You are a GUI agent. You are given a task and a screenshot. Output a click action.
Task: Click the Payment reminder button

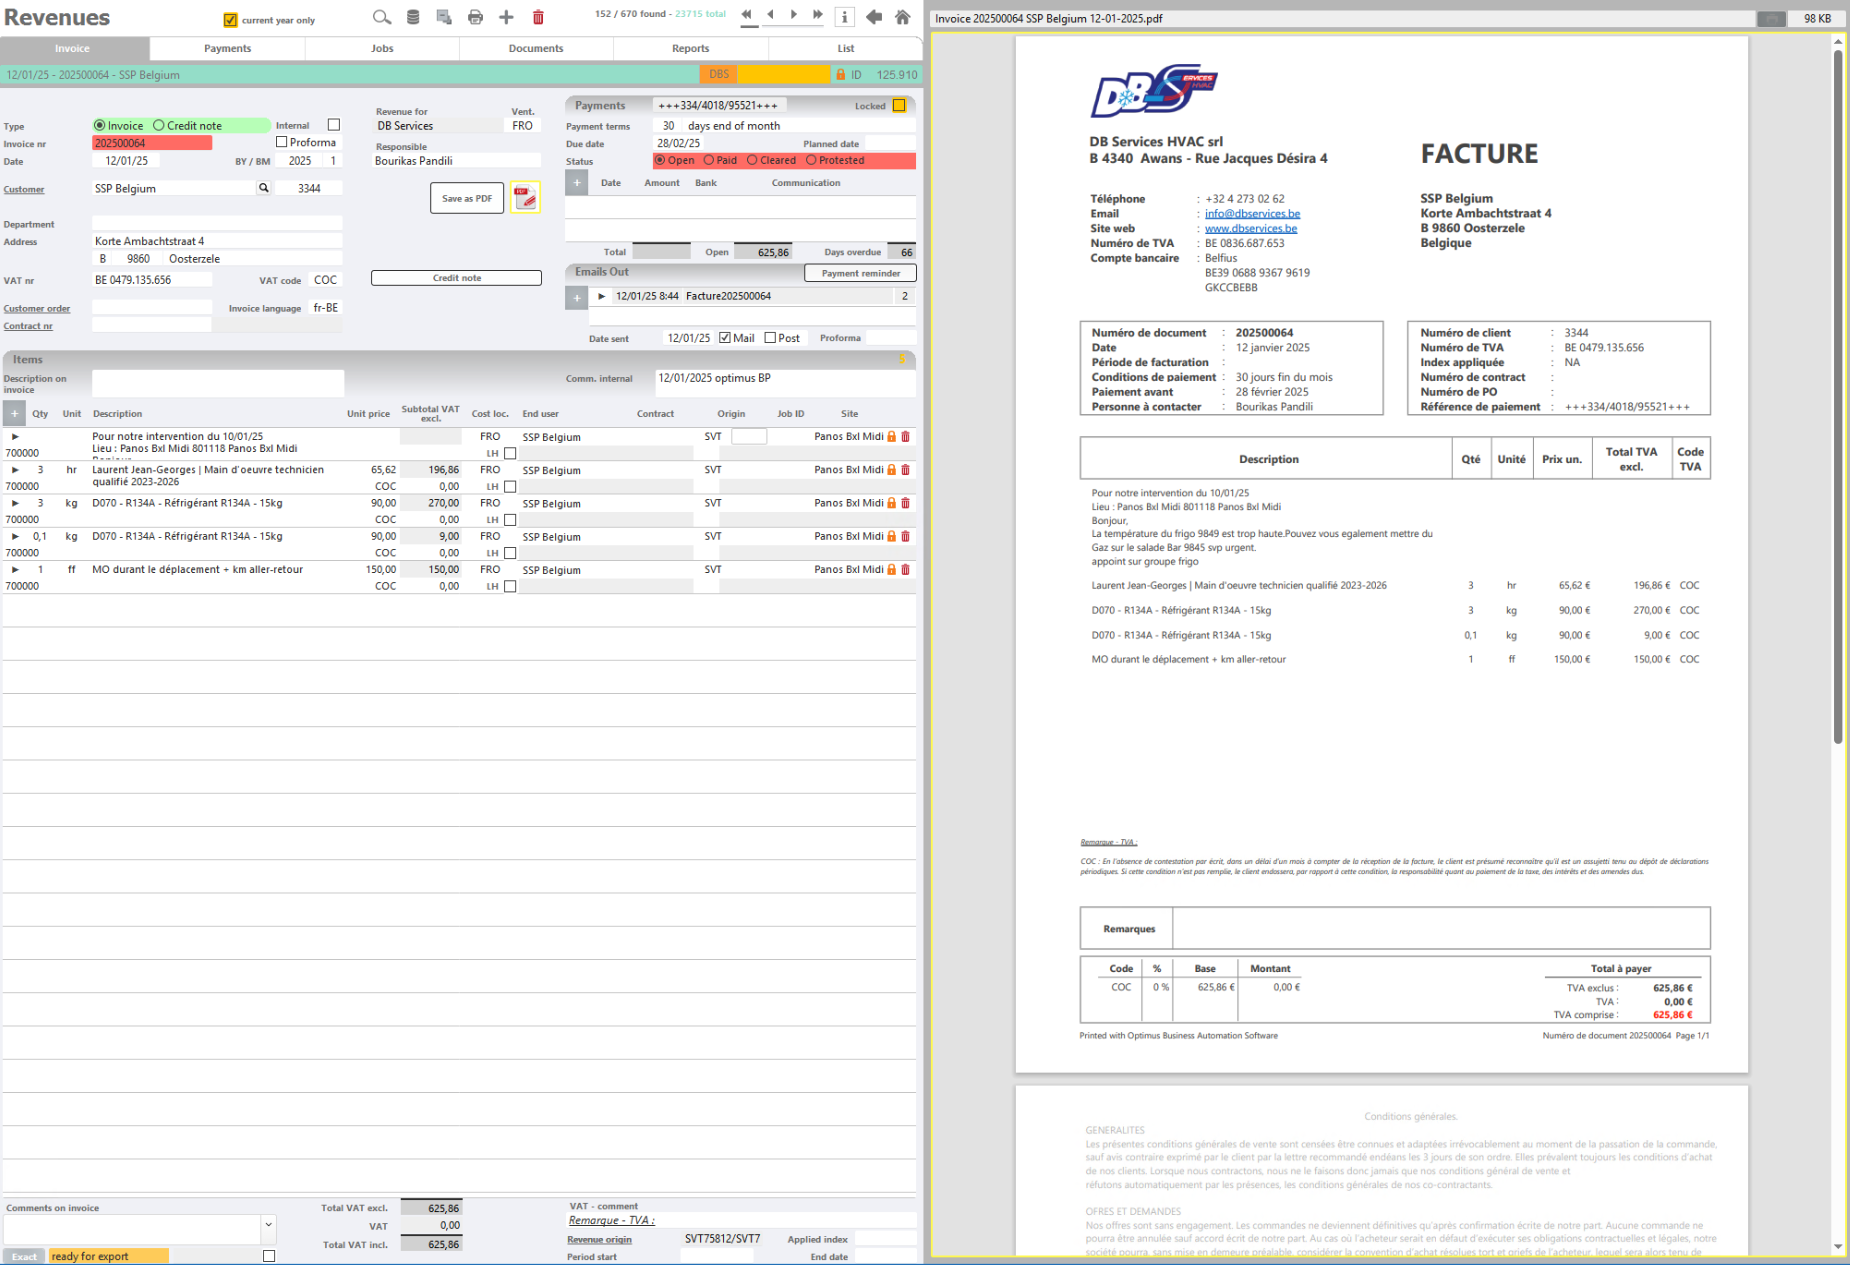(860, 273)
